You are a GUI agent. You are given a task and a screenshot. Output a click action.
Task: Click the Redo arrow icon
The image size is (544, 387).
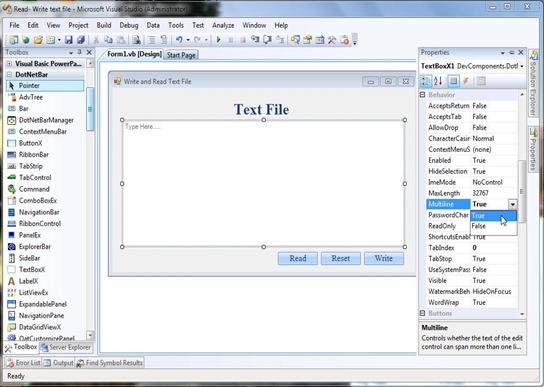click(x=197, y=40)
